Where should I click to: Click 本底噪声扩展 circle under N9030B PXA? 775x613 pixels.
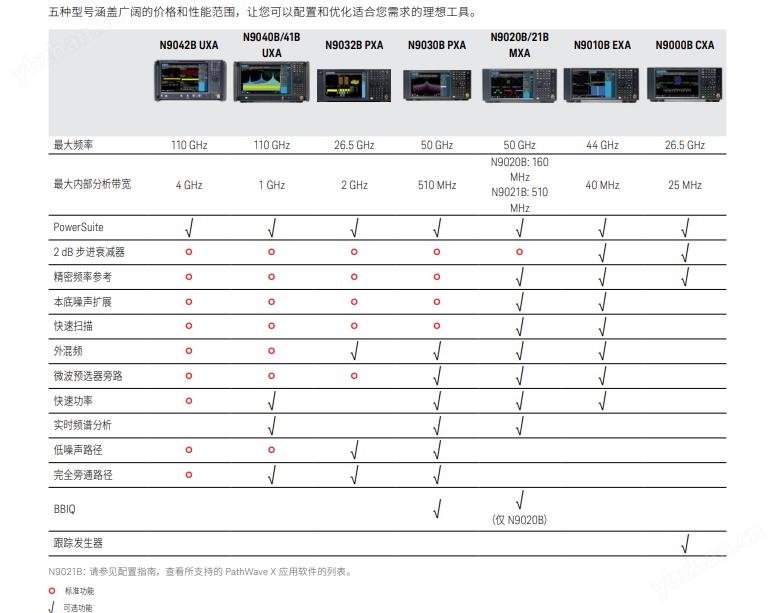pos(437,302)
